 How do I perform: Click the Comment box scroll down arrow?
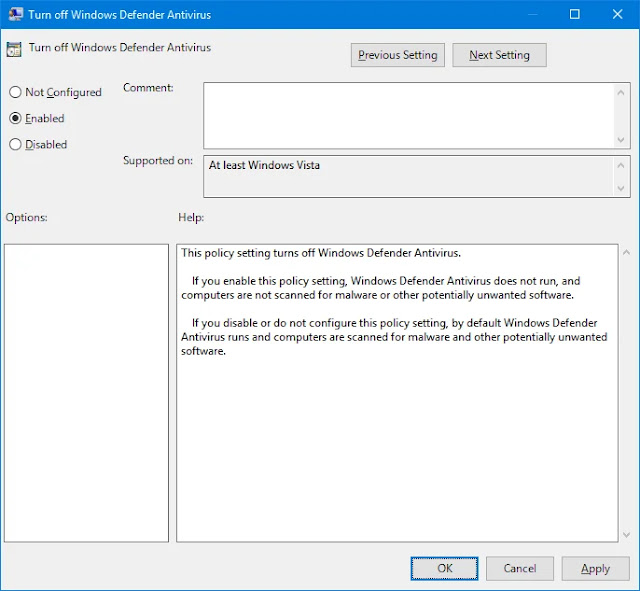[621, 140]
